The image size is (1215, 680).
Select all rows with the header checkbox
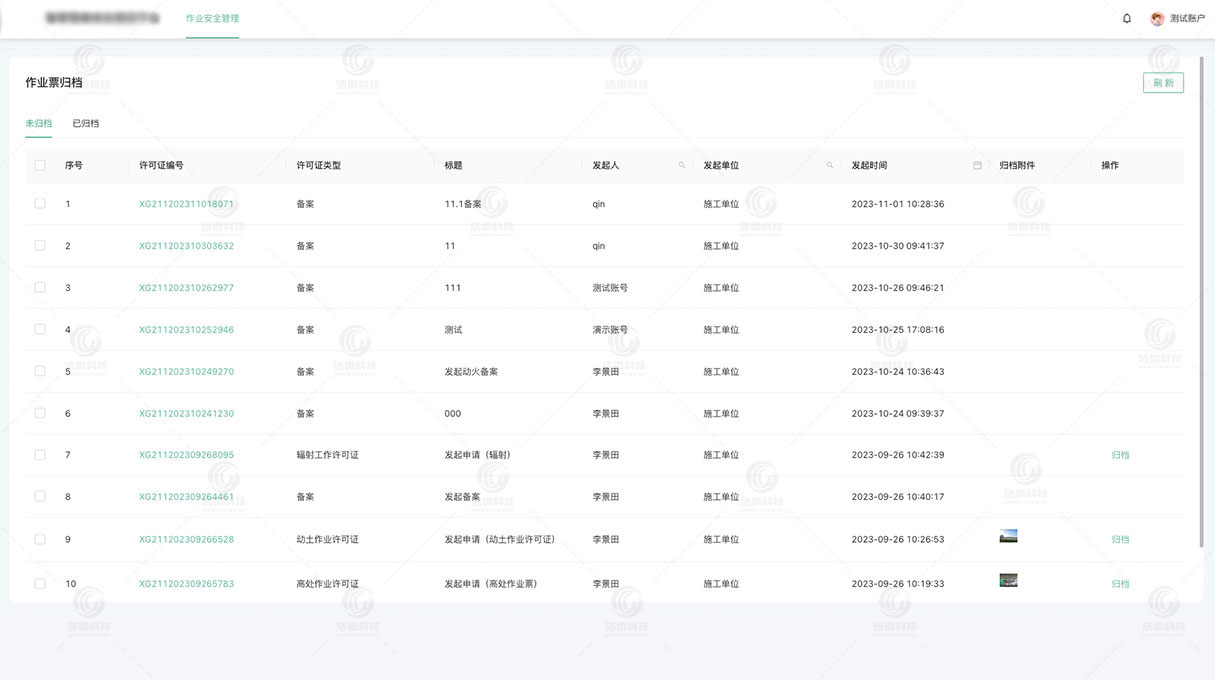(40, 164)
